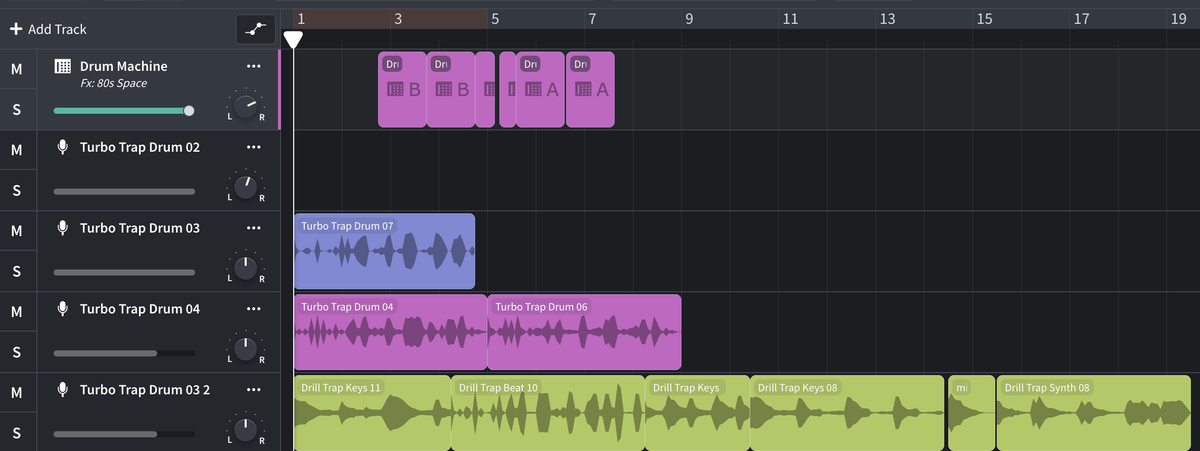Click the Drum Machine grid instrument icon
Screen dimensions: 1200x451
pos(62,67)
